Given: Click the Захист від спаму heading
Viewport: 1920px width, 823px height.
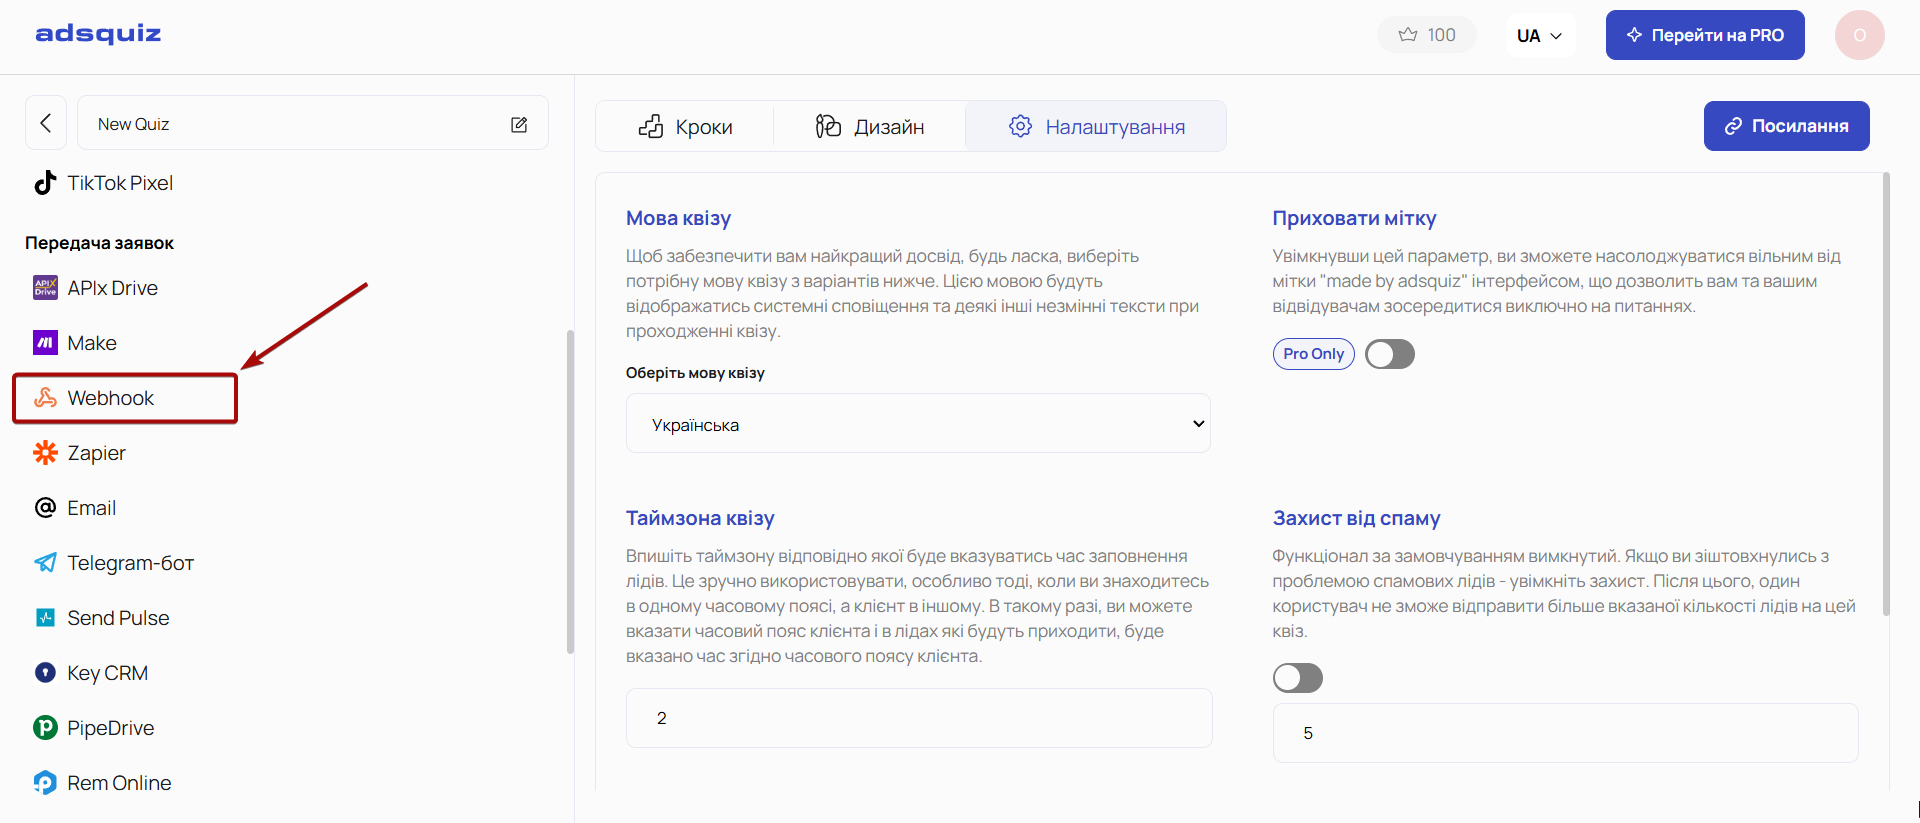Looking at the screenshot, I should (x=1356, y=518).
